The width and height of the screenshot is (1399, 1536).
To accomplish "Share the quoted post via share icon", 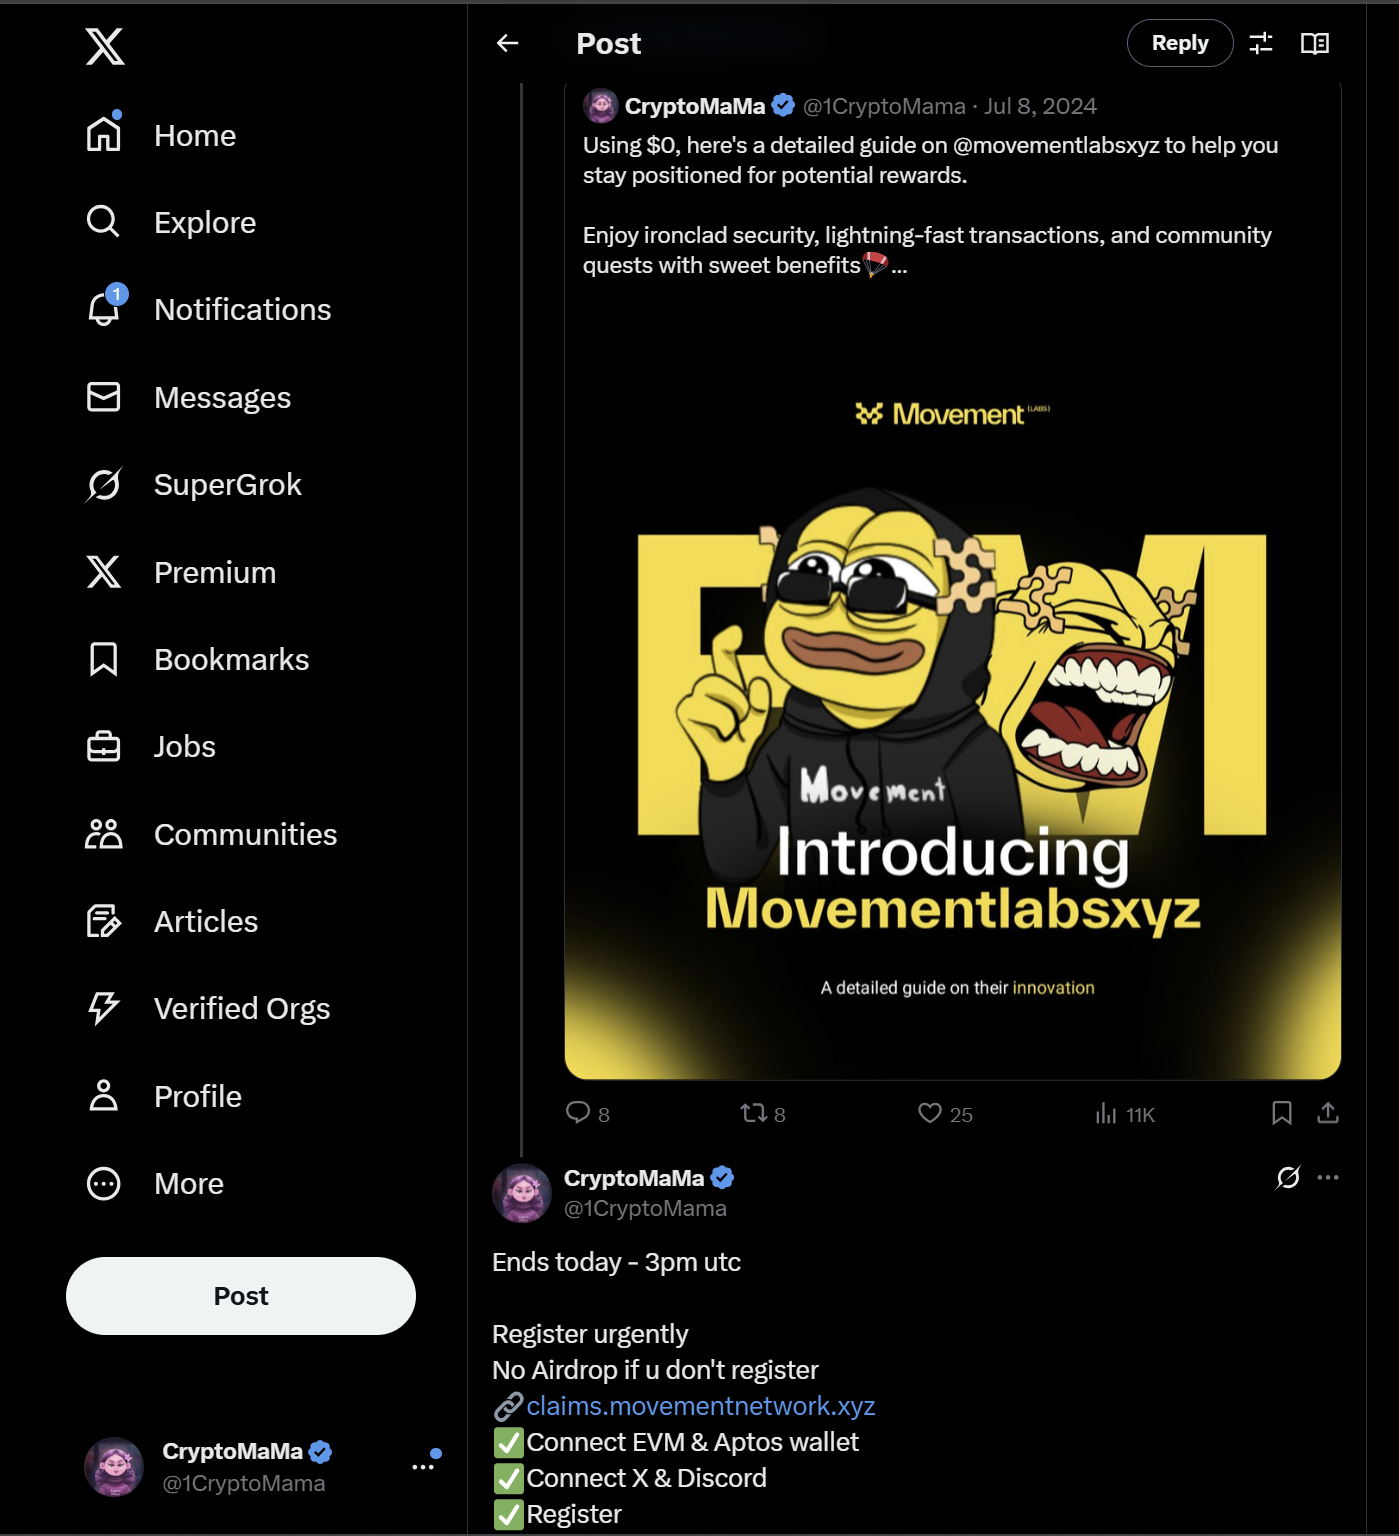I will click(x=1328, y=1113).
